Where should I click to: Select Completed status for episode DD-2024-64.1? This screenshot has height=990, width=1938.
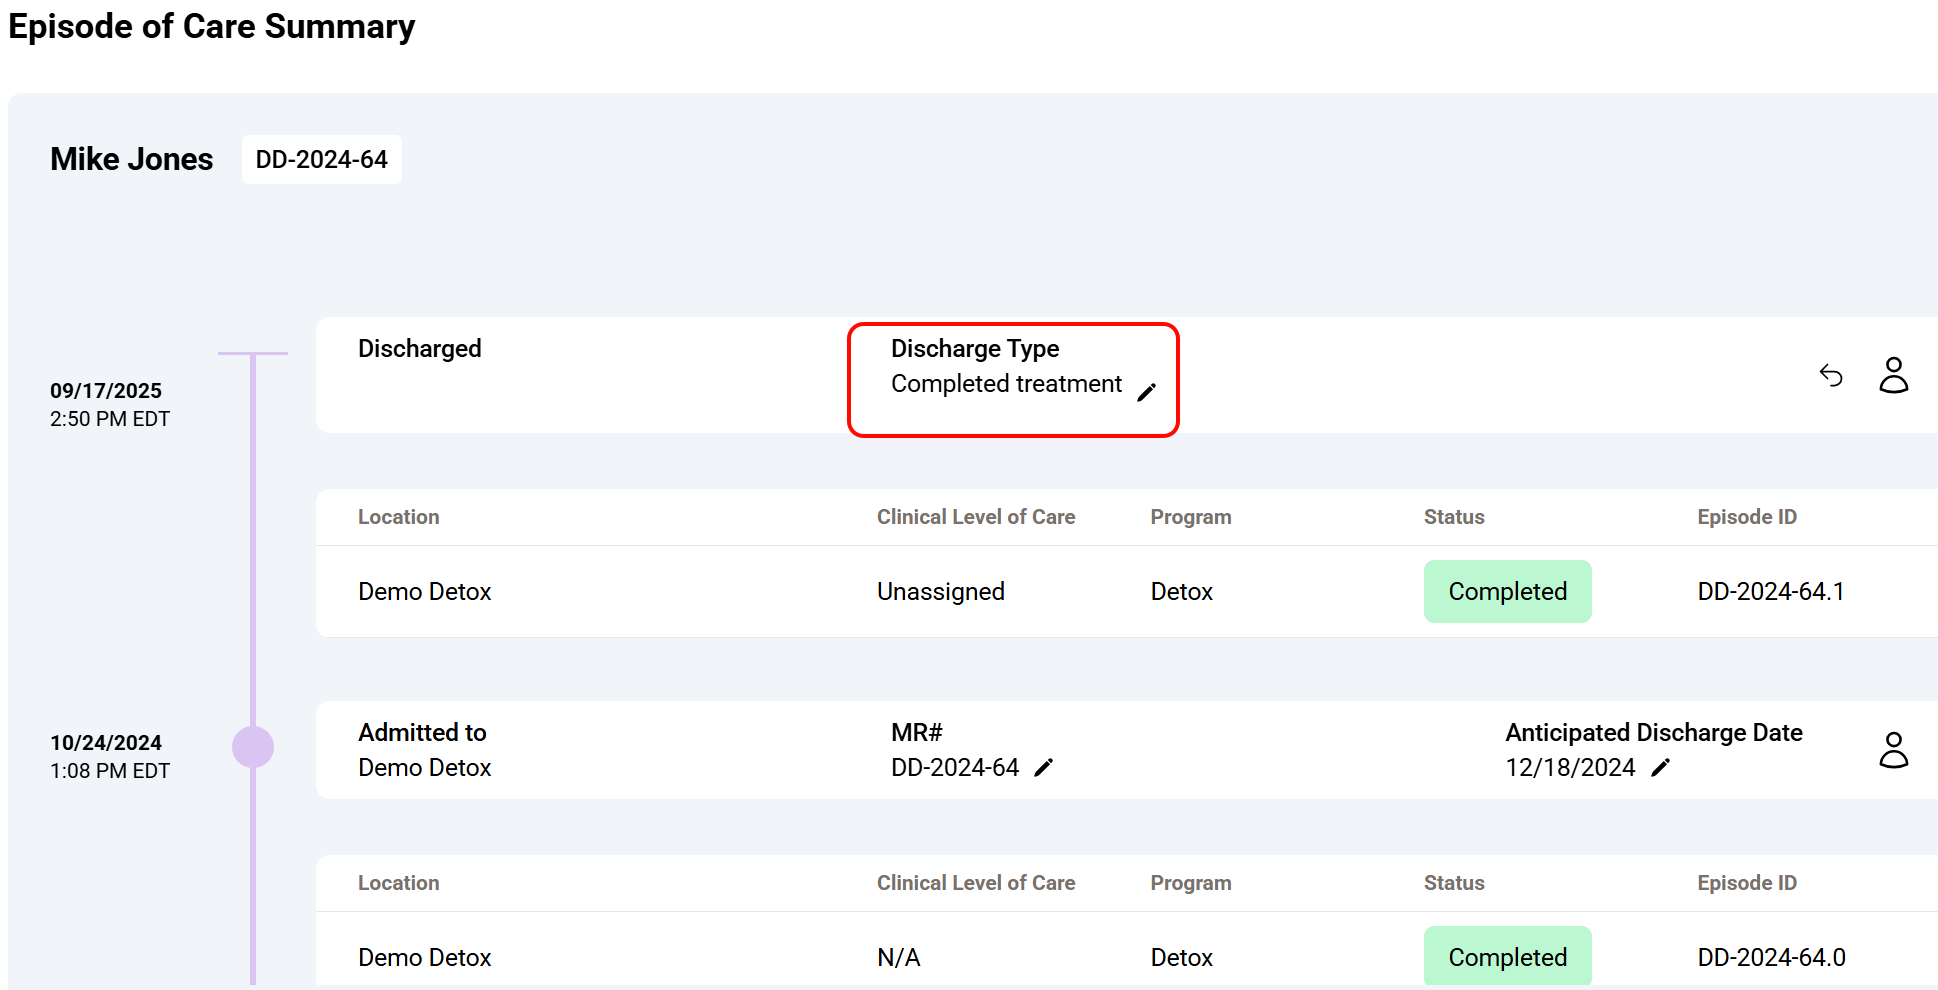[1507, 592]
